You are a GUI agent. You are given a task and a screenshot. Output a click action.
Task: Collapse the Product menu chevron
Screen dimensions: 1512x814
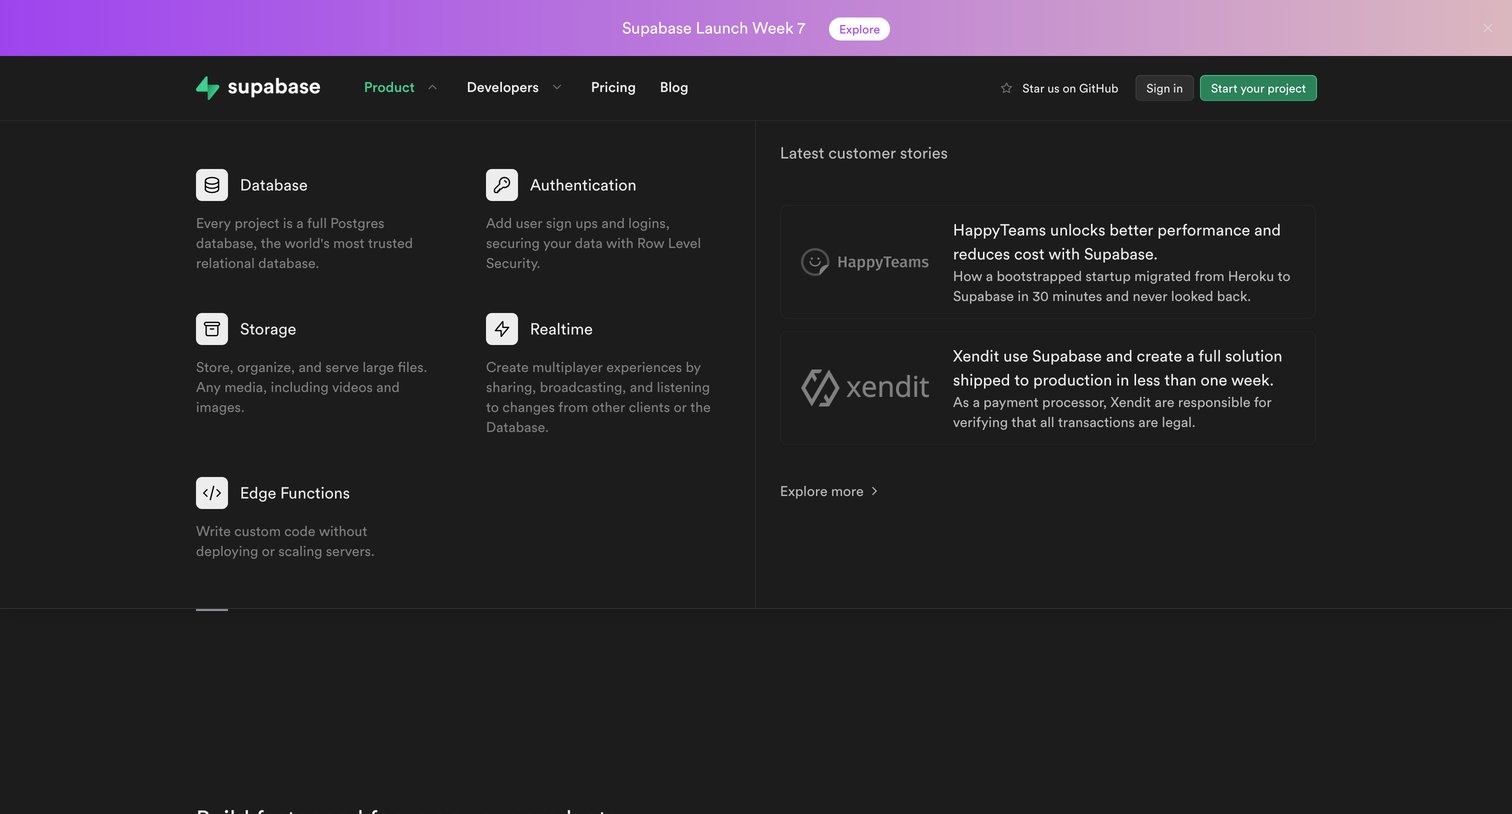point(432,87)
